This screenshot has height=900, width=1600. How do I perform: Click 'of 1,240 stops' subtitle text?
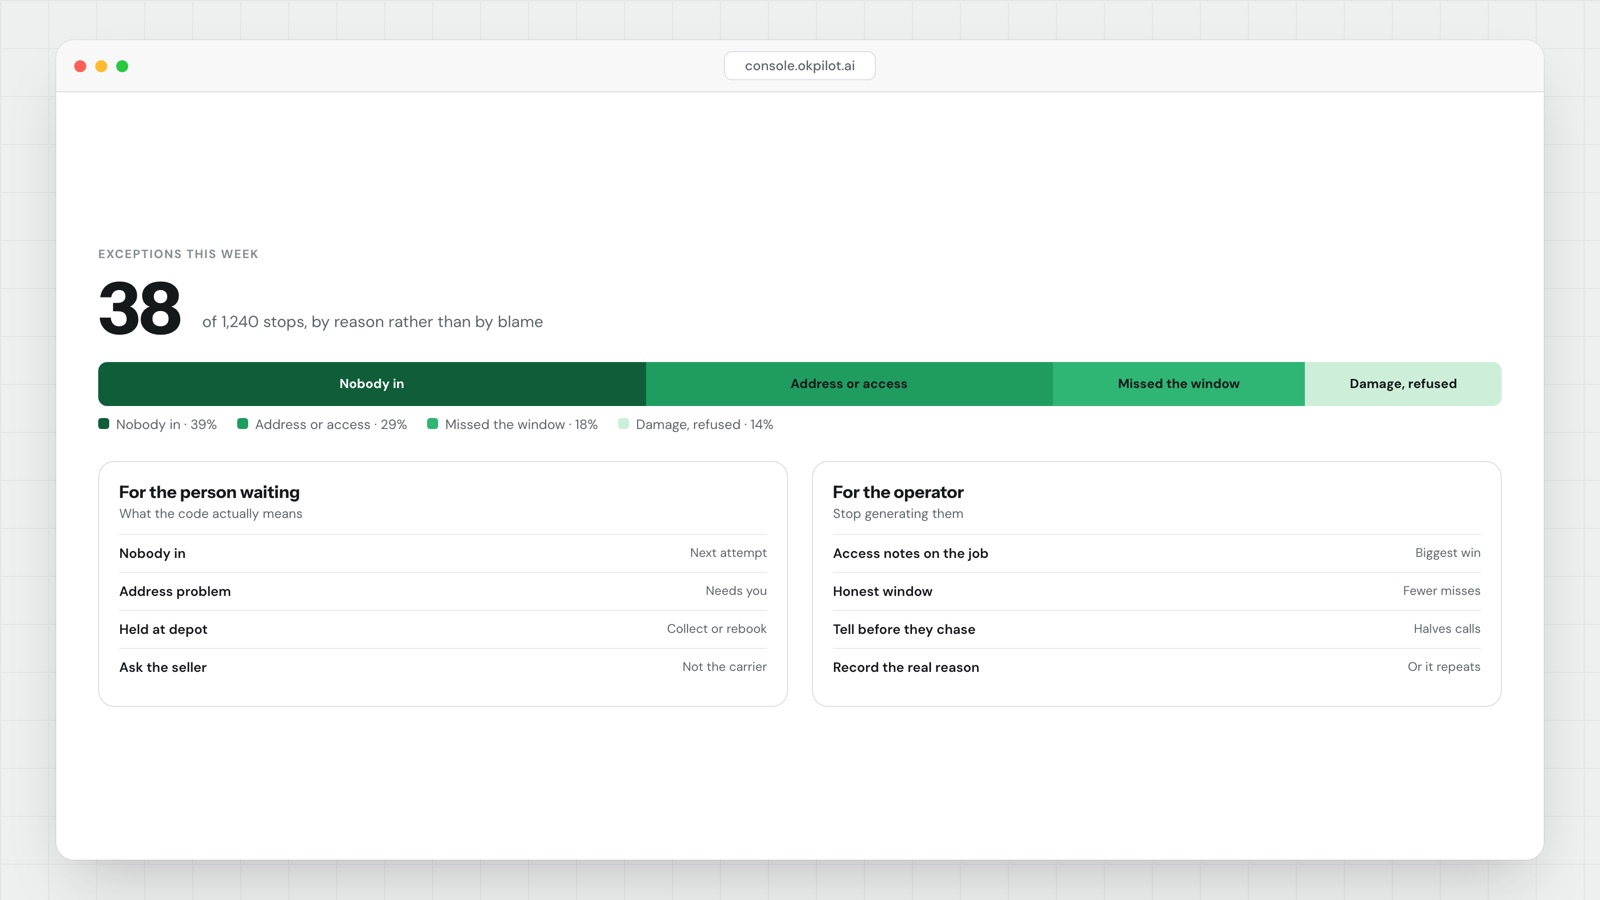[x=372, y=322]
